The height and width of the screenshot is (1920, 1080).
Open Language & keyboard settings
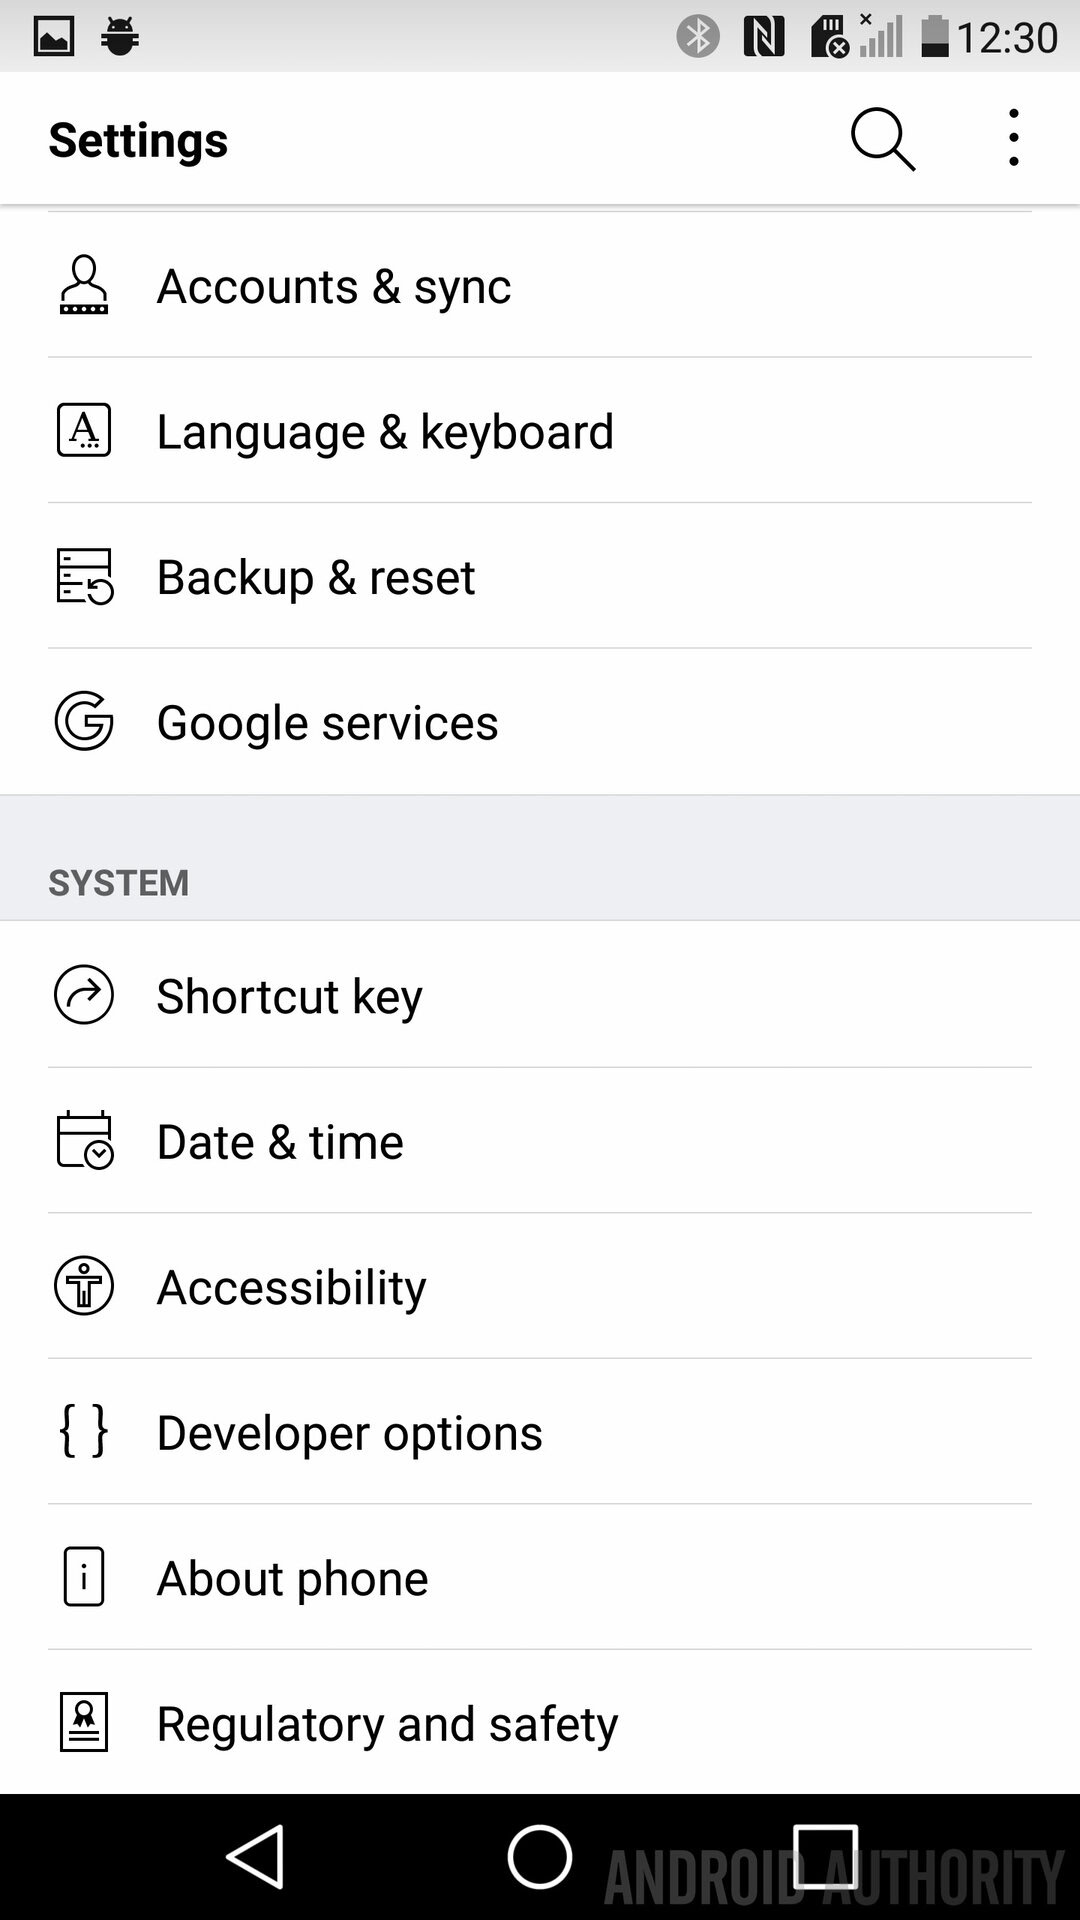pyautogui.click(x=385, y=432)
